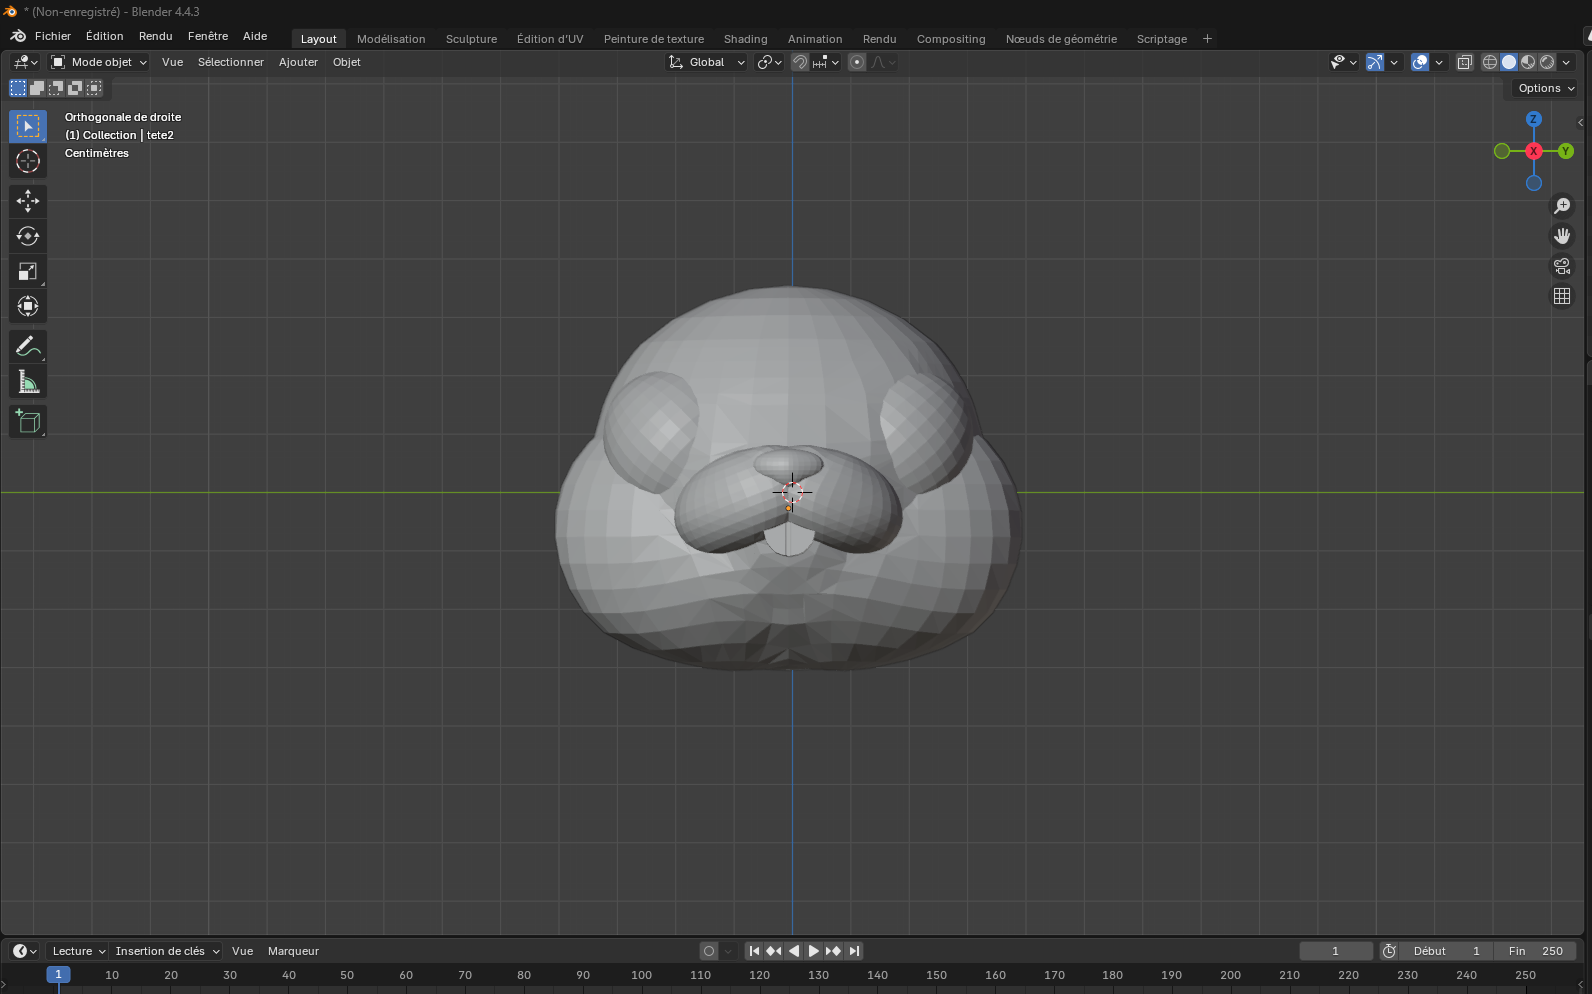The height and width of the screenshot is (994, 1592).
Task: Open the Ajouter menu
Action: coord(298,62)
